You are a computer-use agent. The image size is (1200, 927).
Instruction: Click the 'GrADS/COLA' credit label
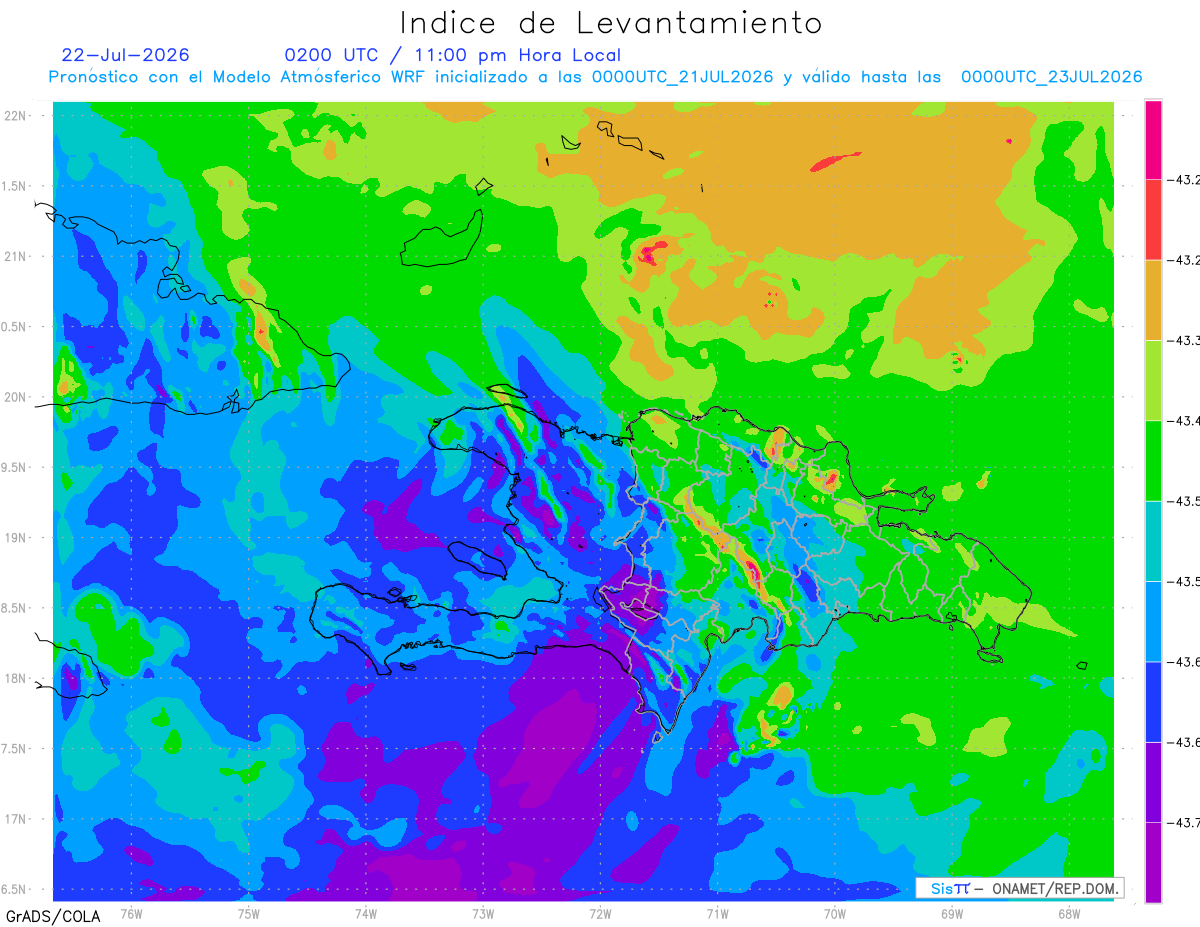point(53,916)
